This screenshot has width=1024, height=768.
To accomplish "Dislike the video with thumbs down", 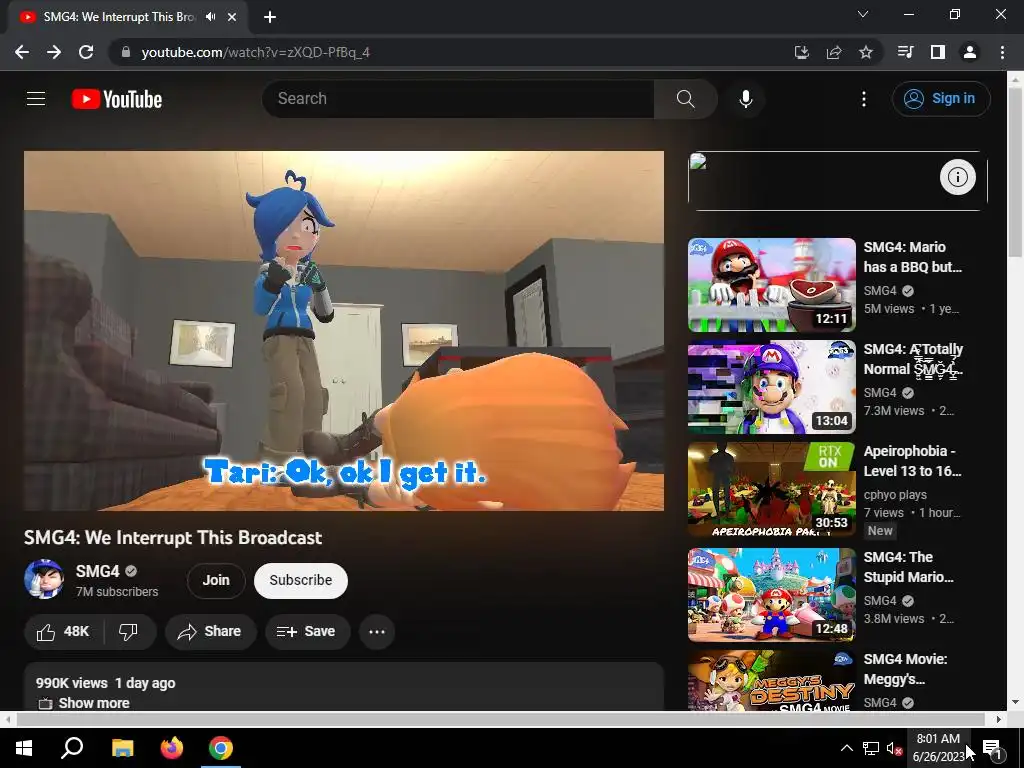I will [x=129, y=632].
